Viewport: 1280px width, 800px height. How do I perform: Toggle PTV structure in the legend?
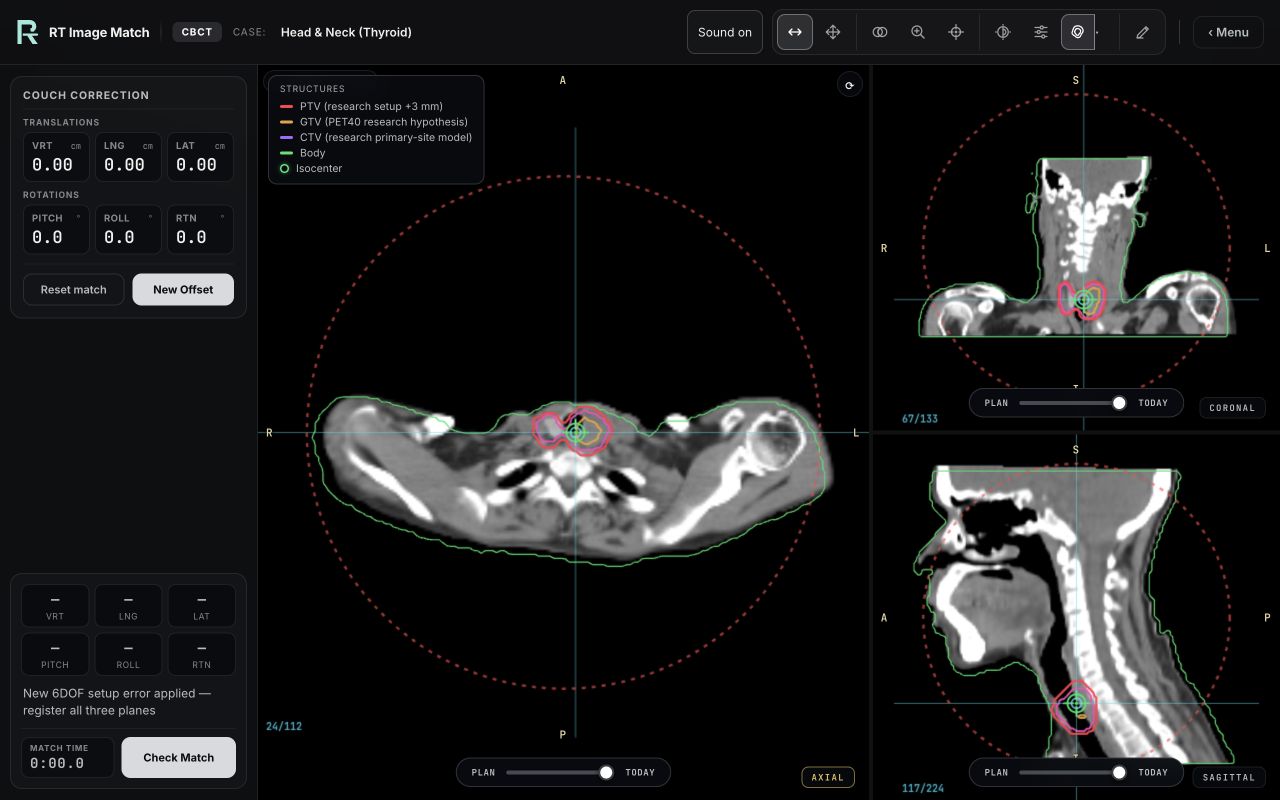(376, 106)
